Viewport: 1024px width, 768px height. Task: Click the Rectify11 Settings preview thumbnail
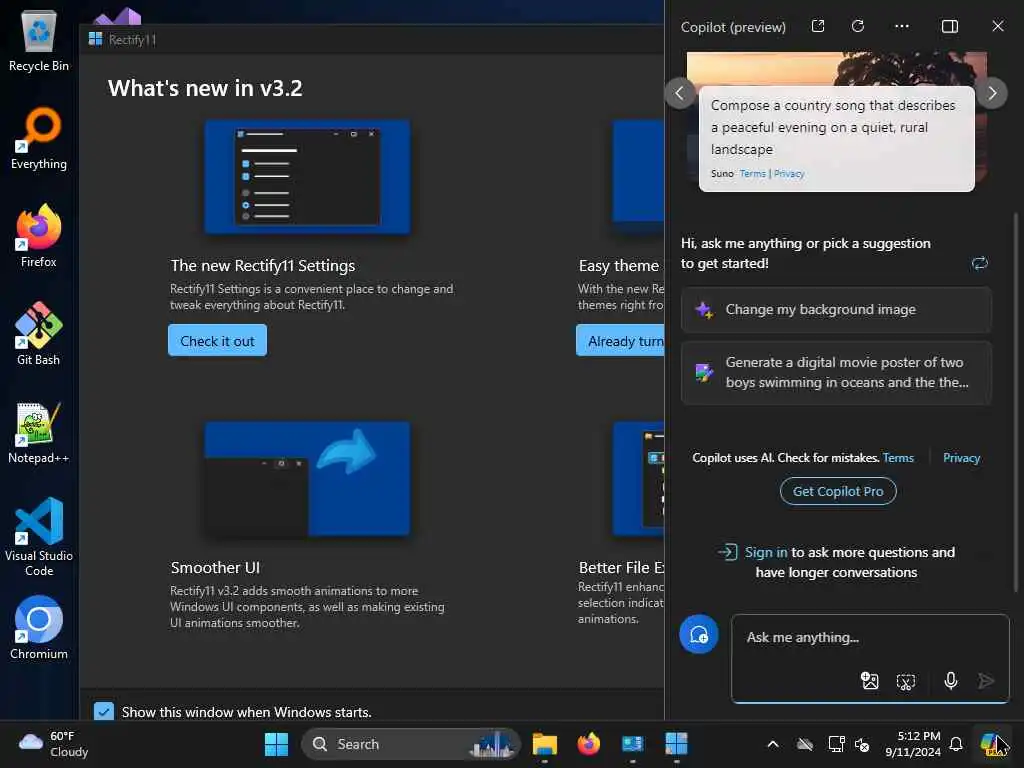click(308, 177)
